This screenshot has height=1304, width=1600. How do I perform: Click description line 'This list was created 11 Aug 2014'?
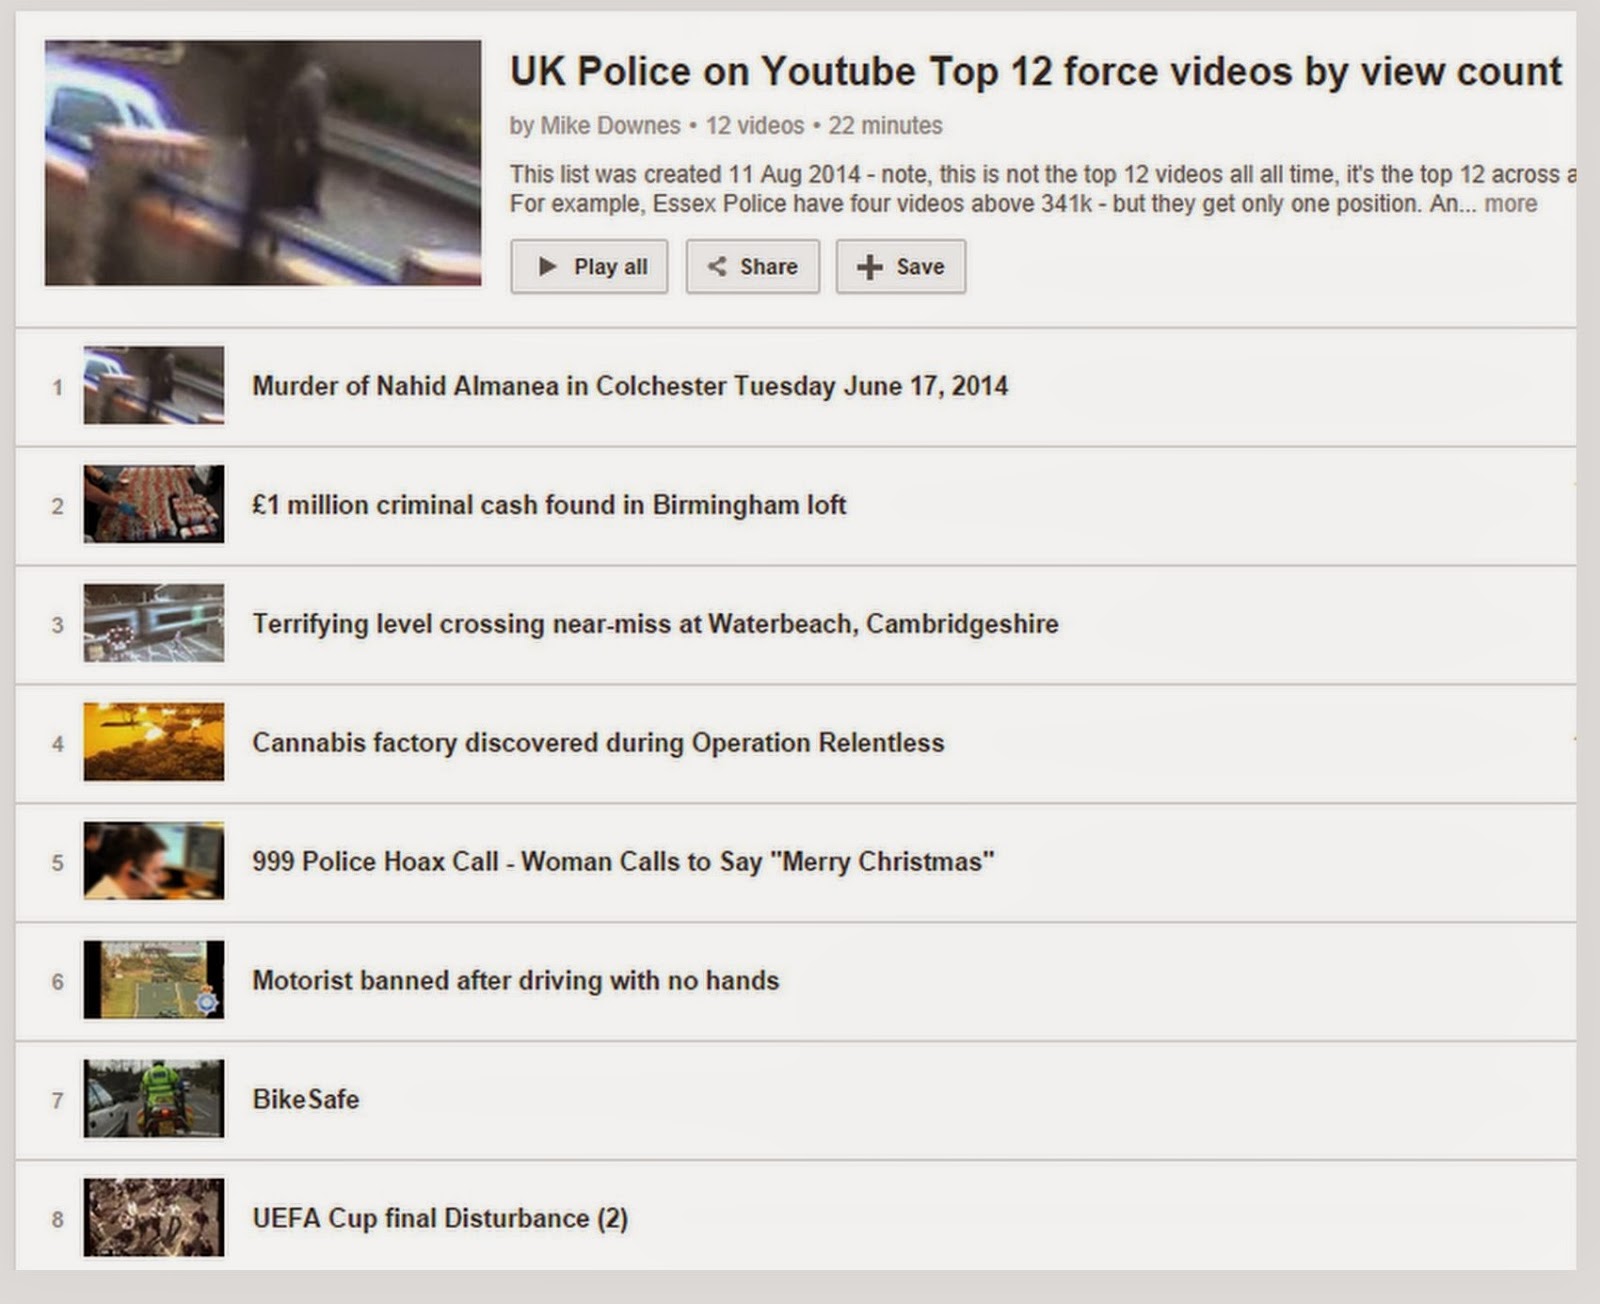1043,175
